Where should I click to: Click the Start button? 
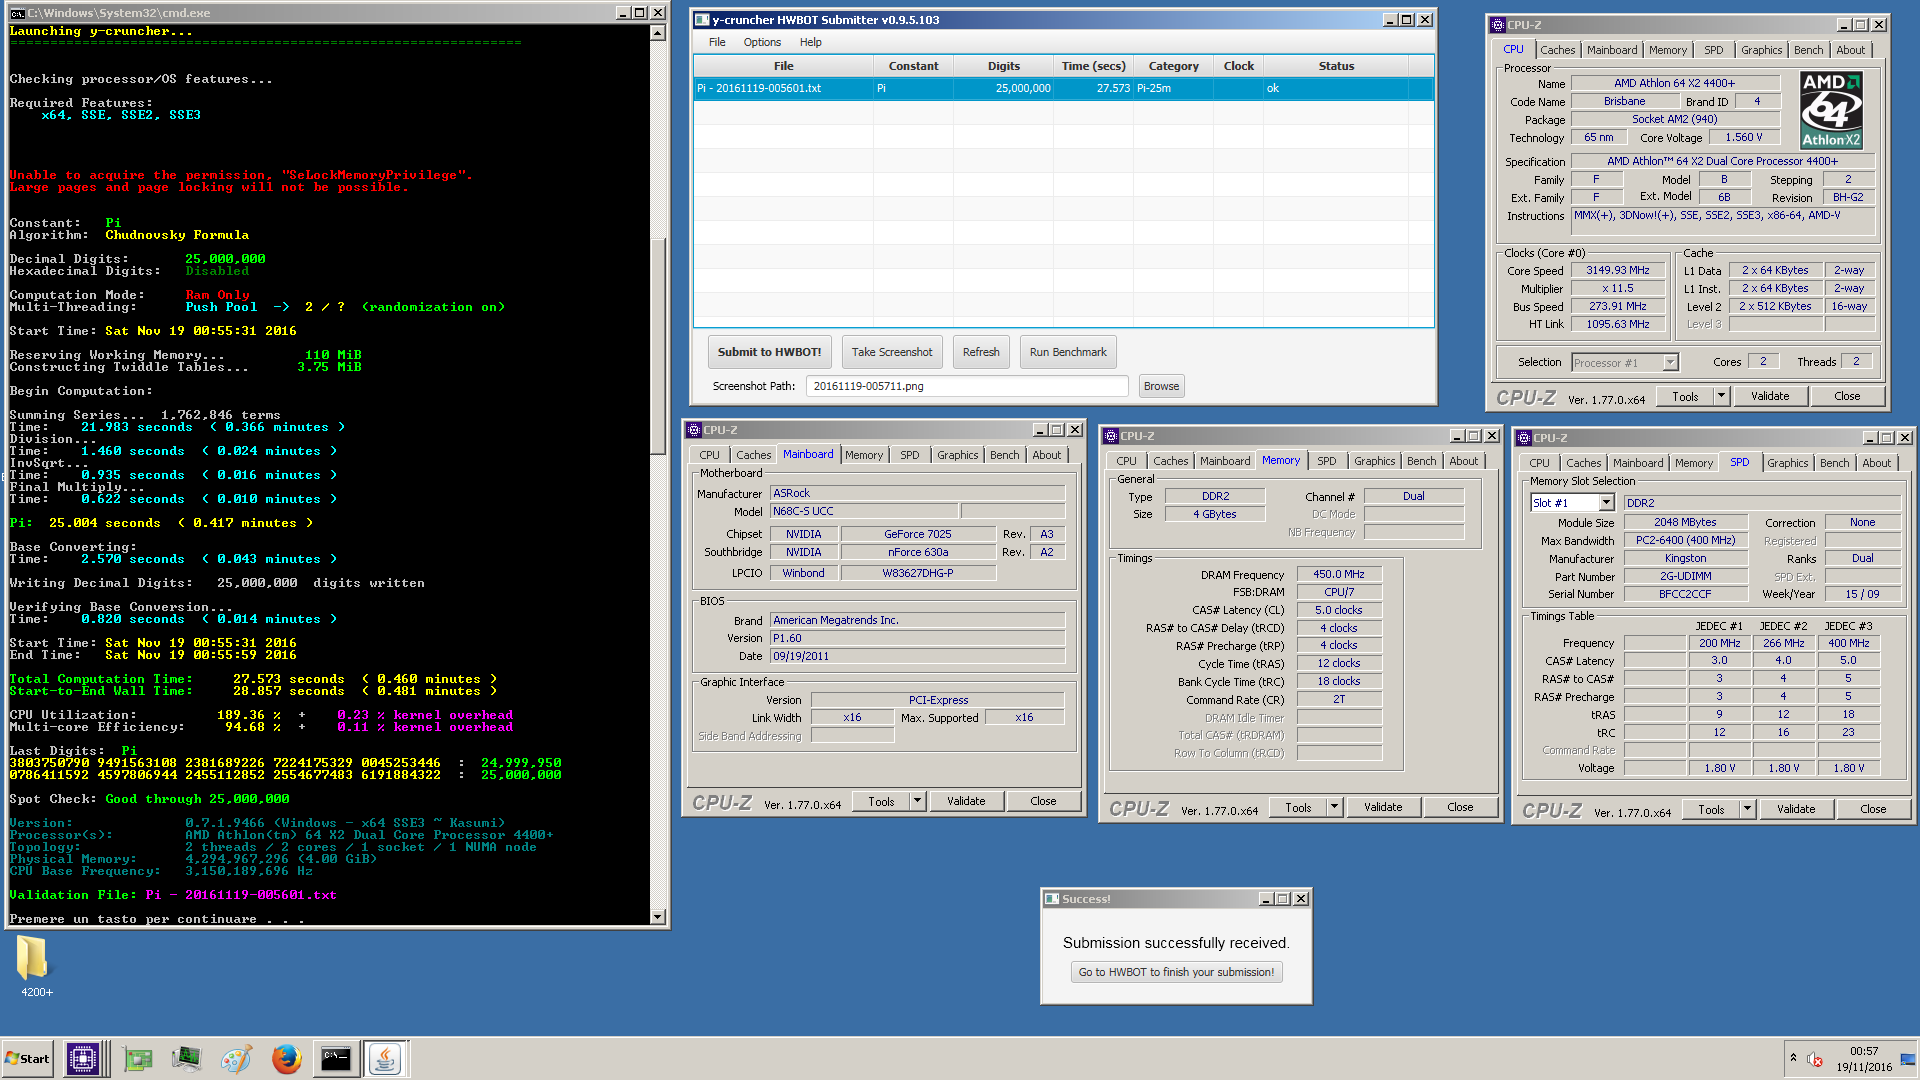coord(28,1059)
